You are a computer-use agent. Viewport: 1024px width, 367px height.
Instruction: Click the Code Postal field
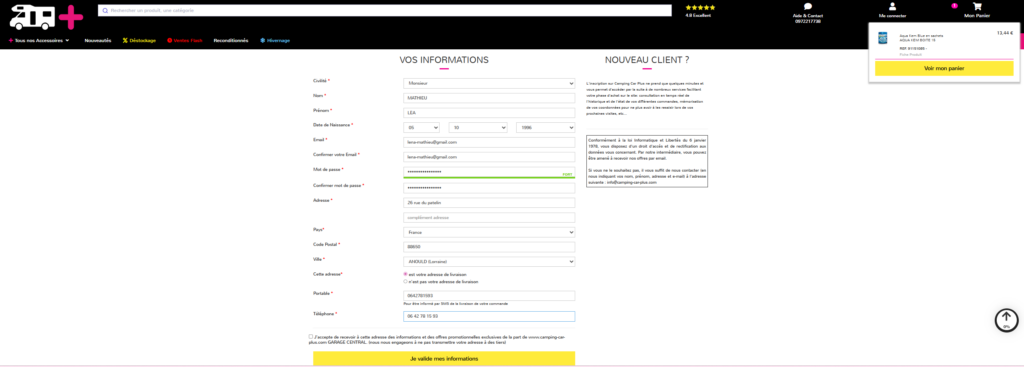[x=489, y=247]
